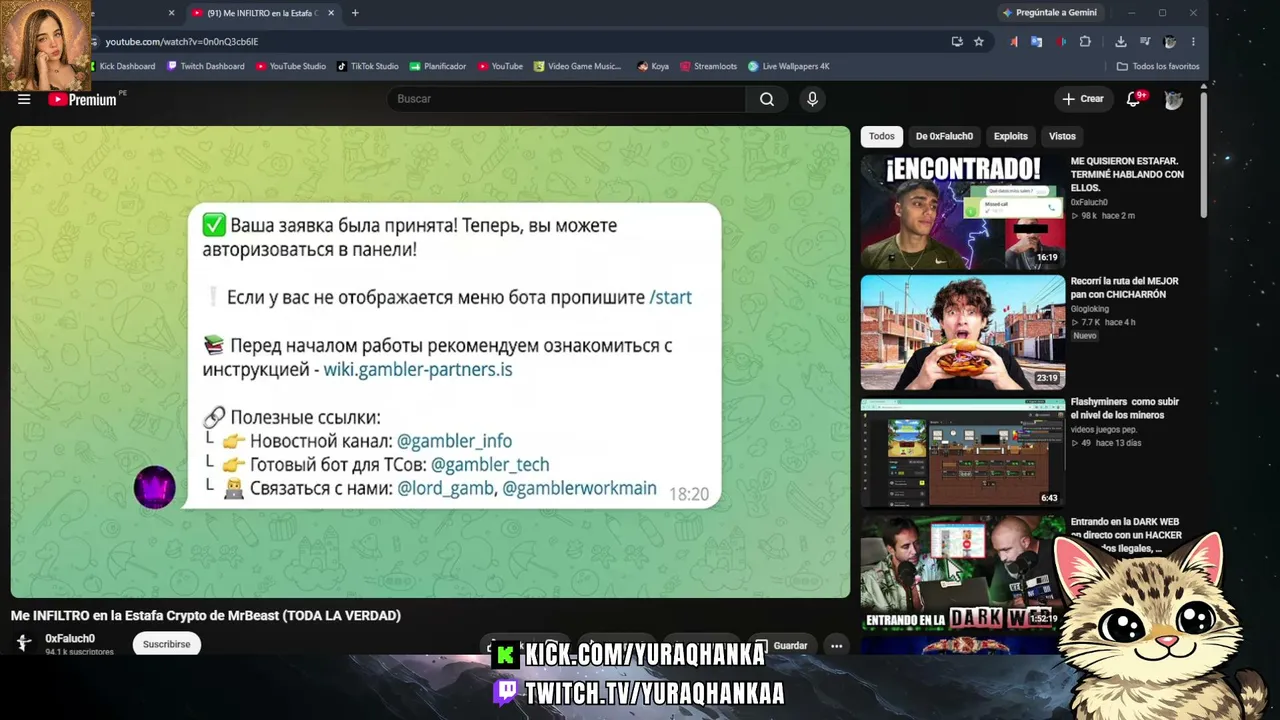Open Koya bookmark
The image size is (1280, 720).
coord(653,66)
